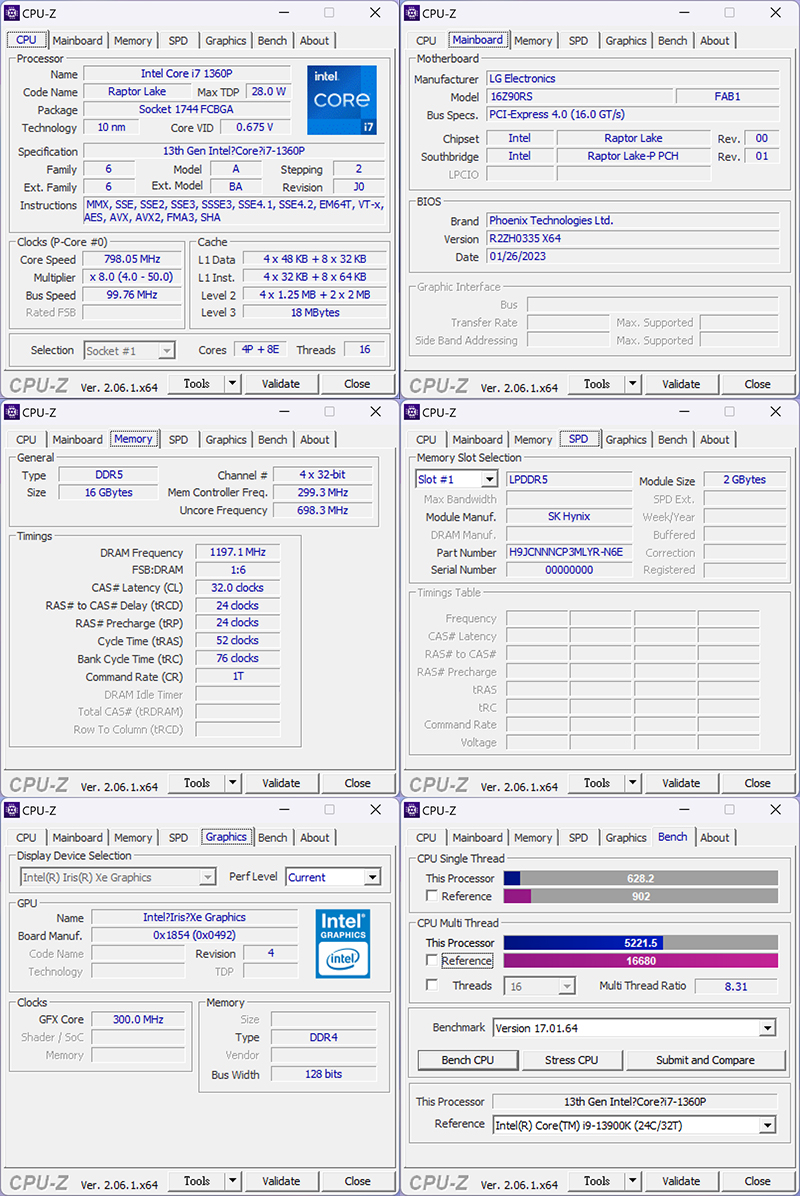This screenshot has width=800, height=1196.
Task: Select the CPU tab in the Graphics window
Action: pyautogui.click(x=26, y=838)
